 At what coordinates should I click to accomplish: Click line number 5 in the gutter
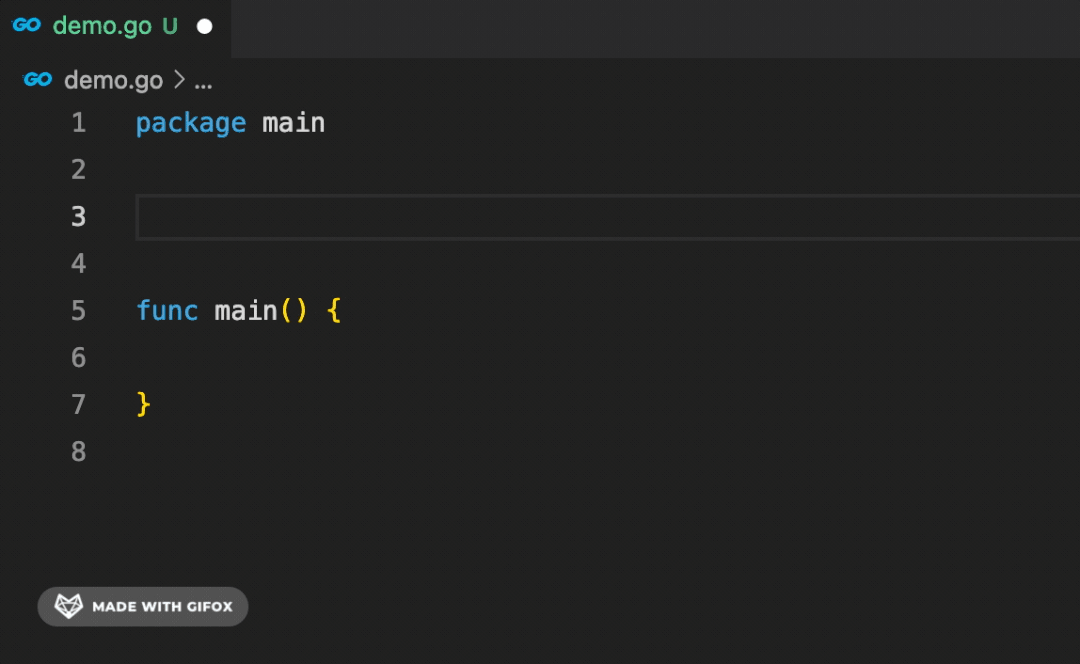click(79, 311)
